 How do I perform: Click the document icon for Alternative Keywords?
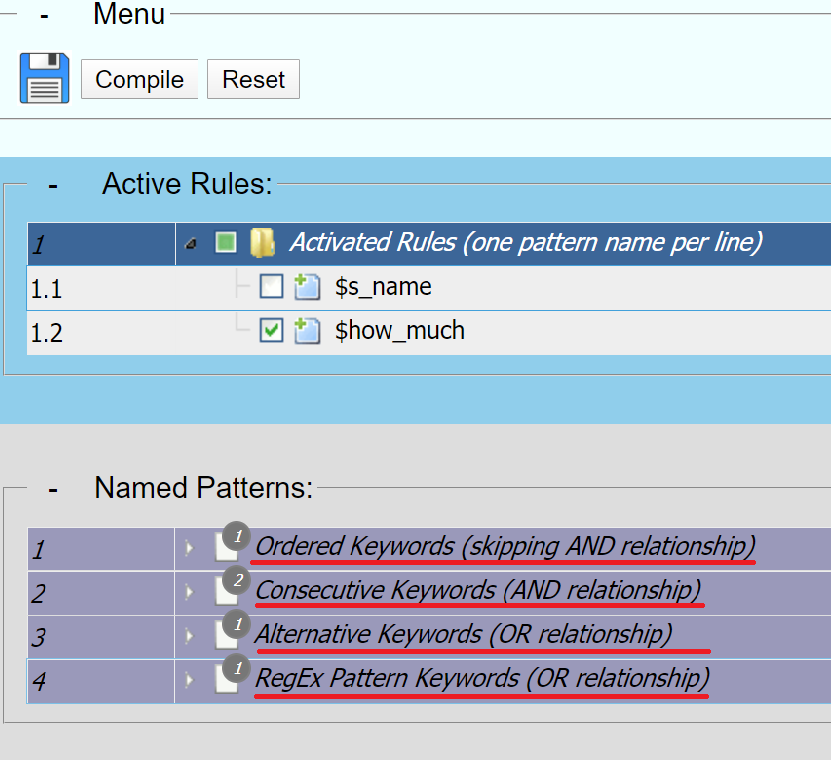(227, 635)
